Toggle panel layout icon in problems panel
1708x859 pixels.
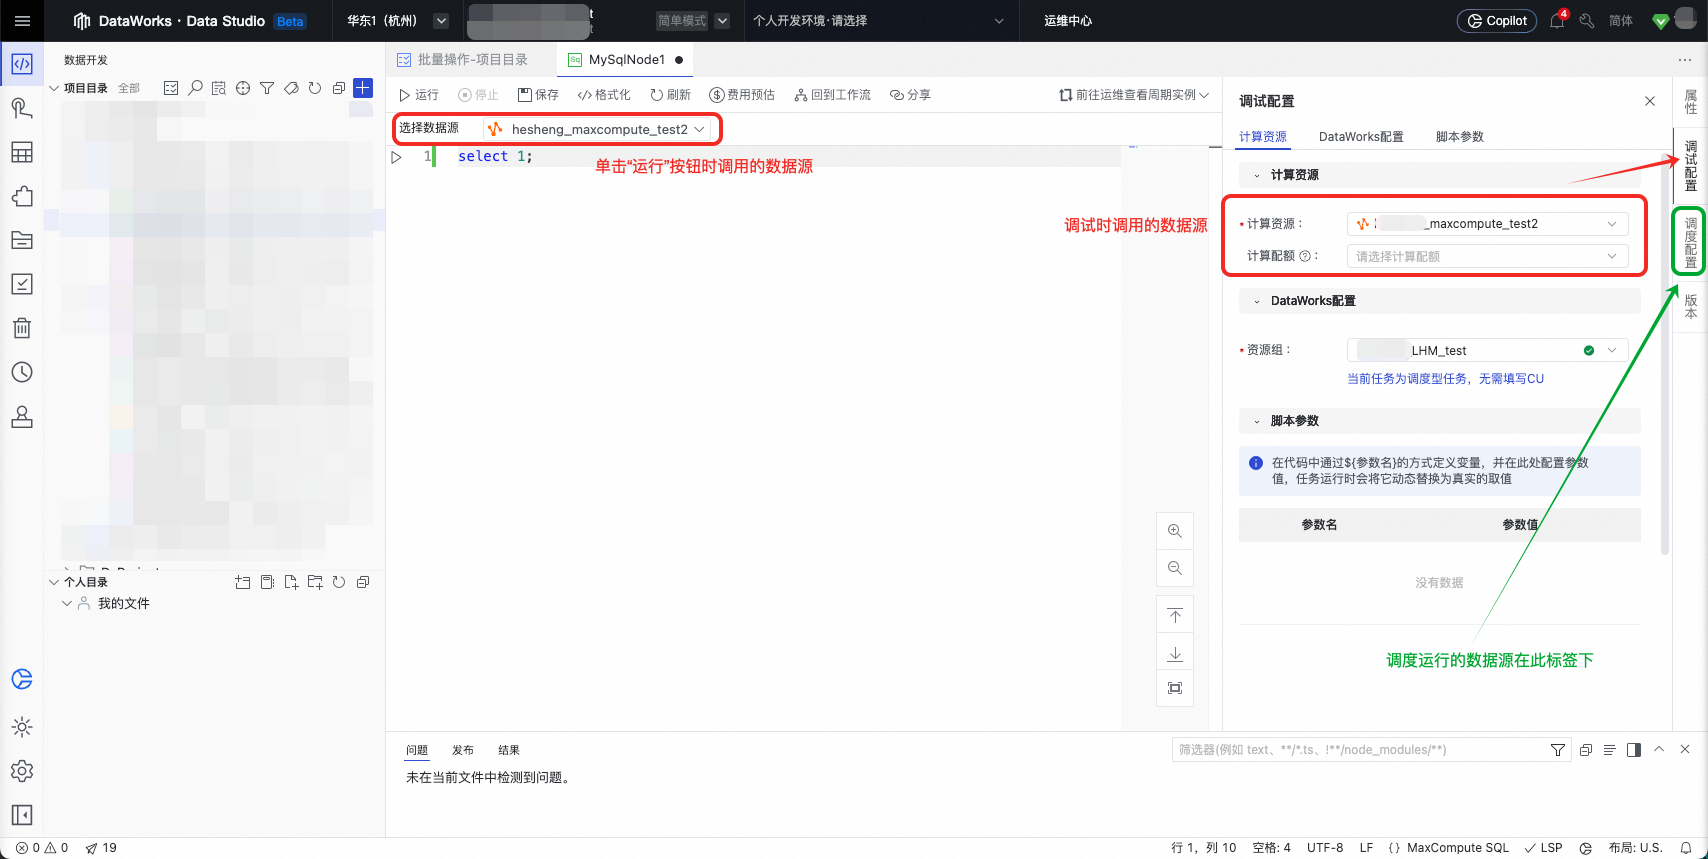(1634, 750)
